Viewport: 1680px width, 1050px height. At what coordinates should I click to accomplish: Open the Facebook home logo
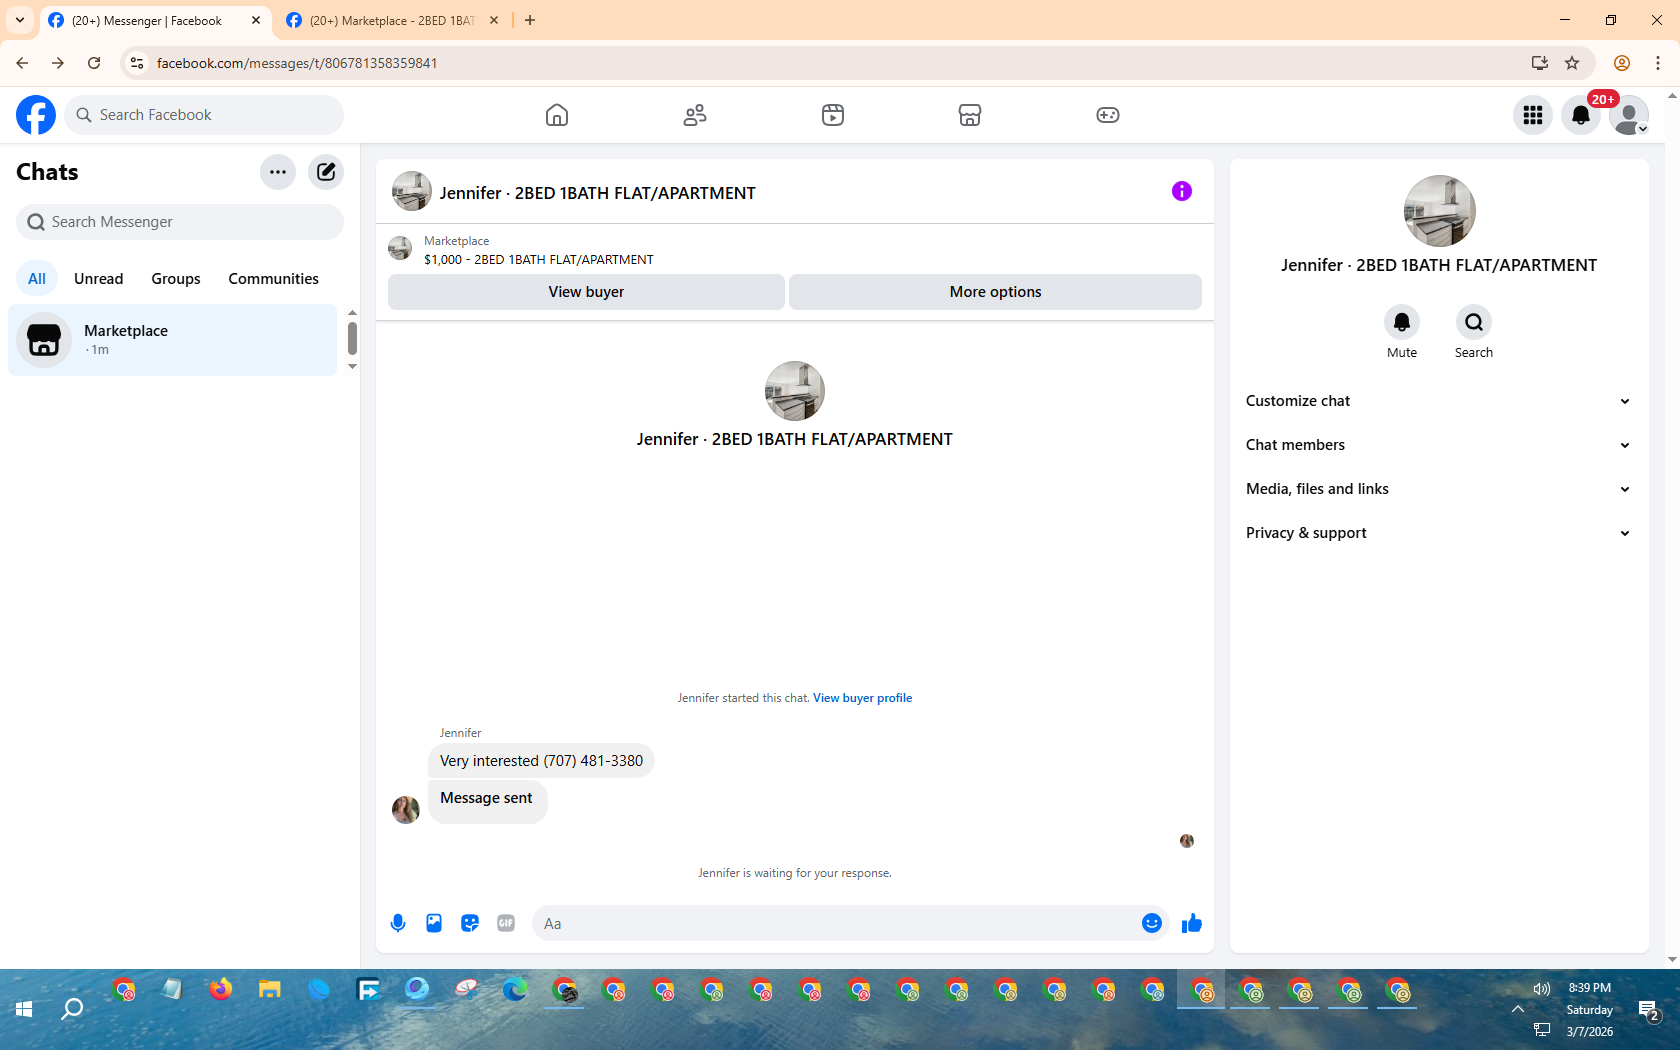[36, 115]
